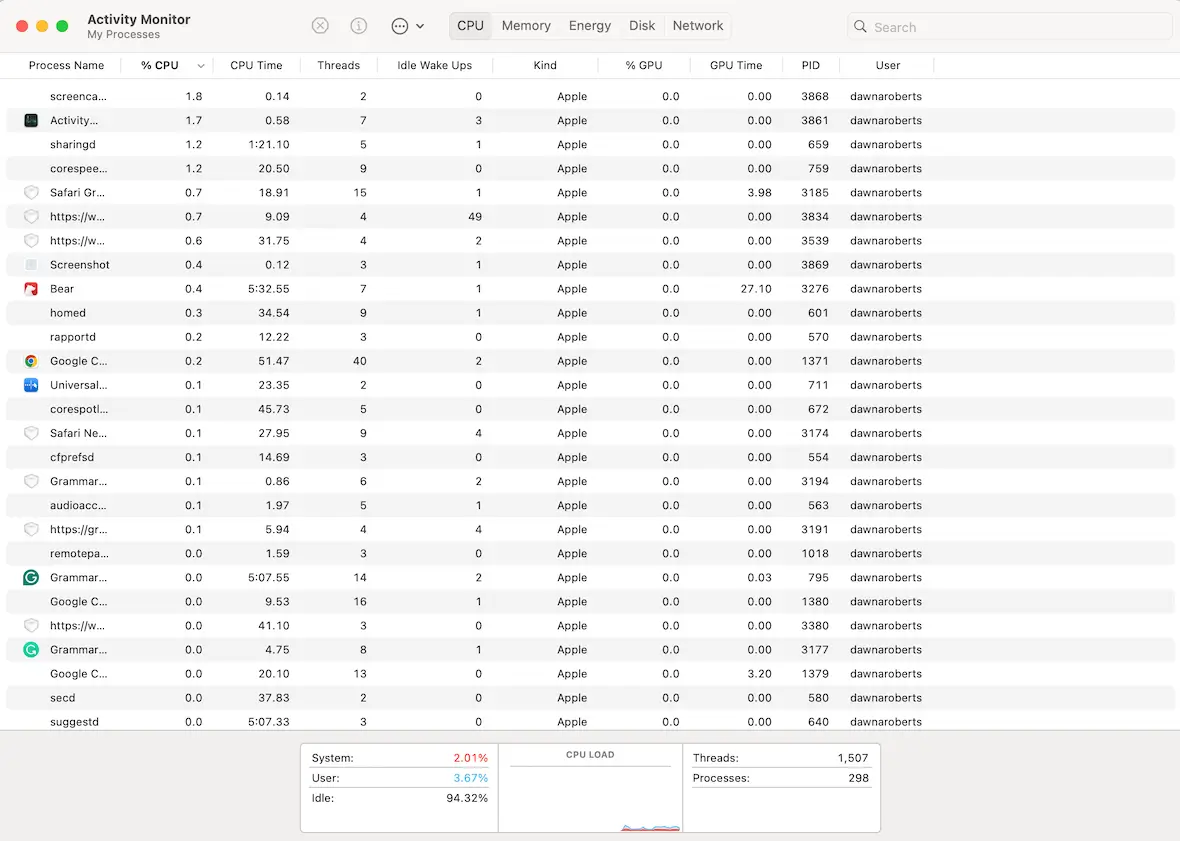Click shield icon of PID 3380 row

[x=31, y=626]
